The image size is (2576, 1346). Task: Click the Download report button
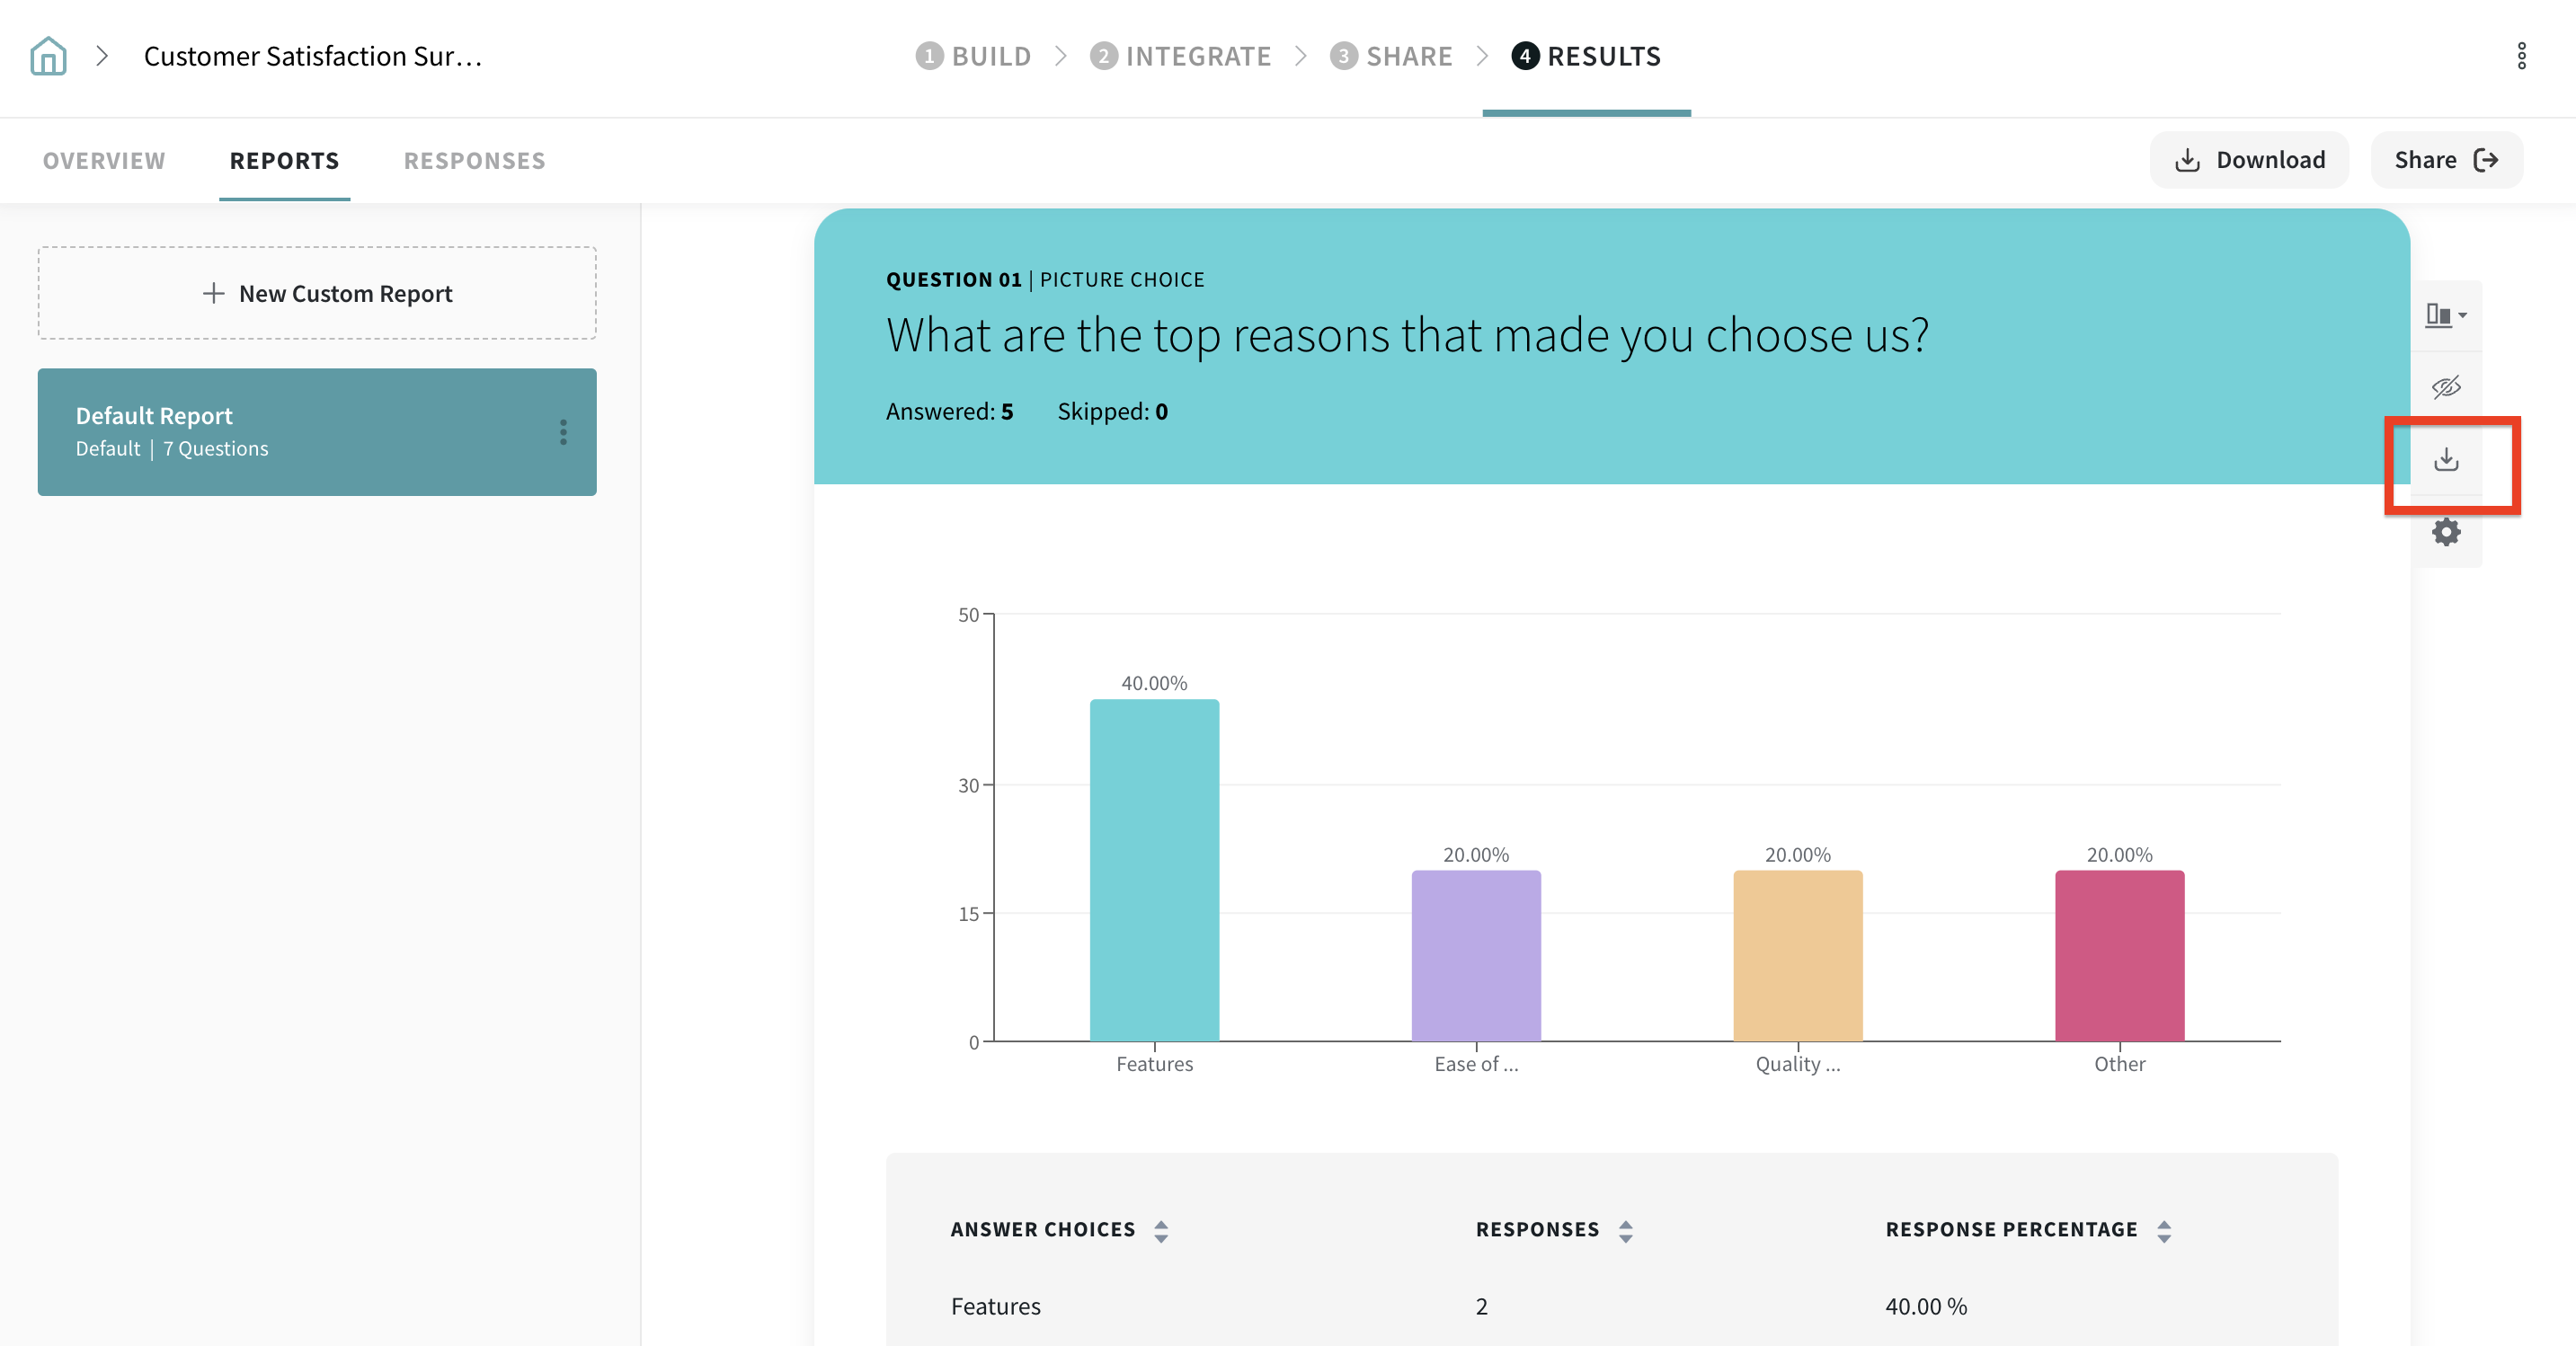tap(2249, 160)
